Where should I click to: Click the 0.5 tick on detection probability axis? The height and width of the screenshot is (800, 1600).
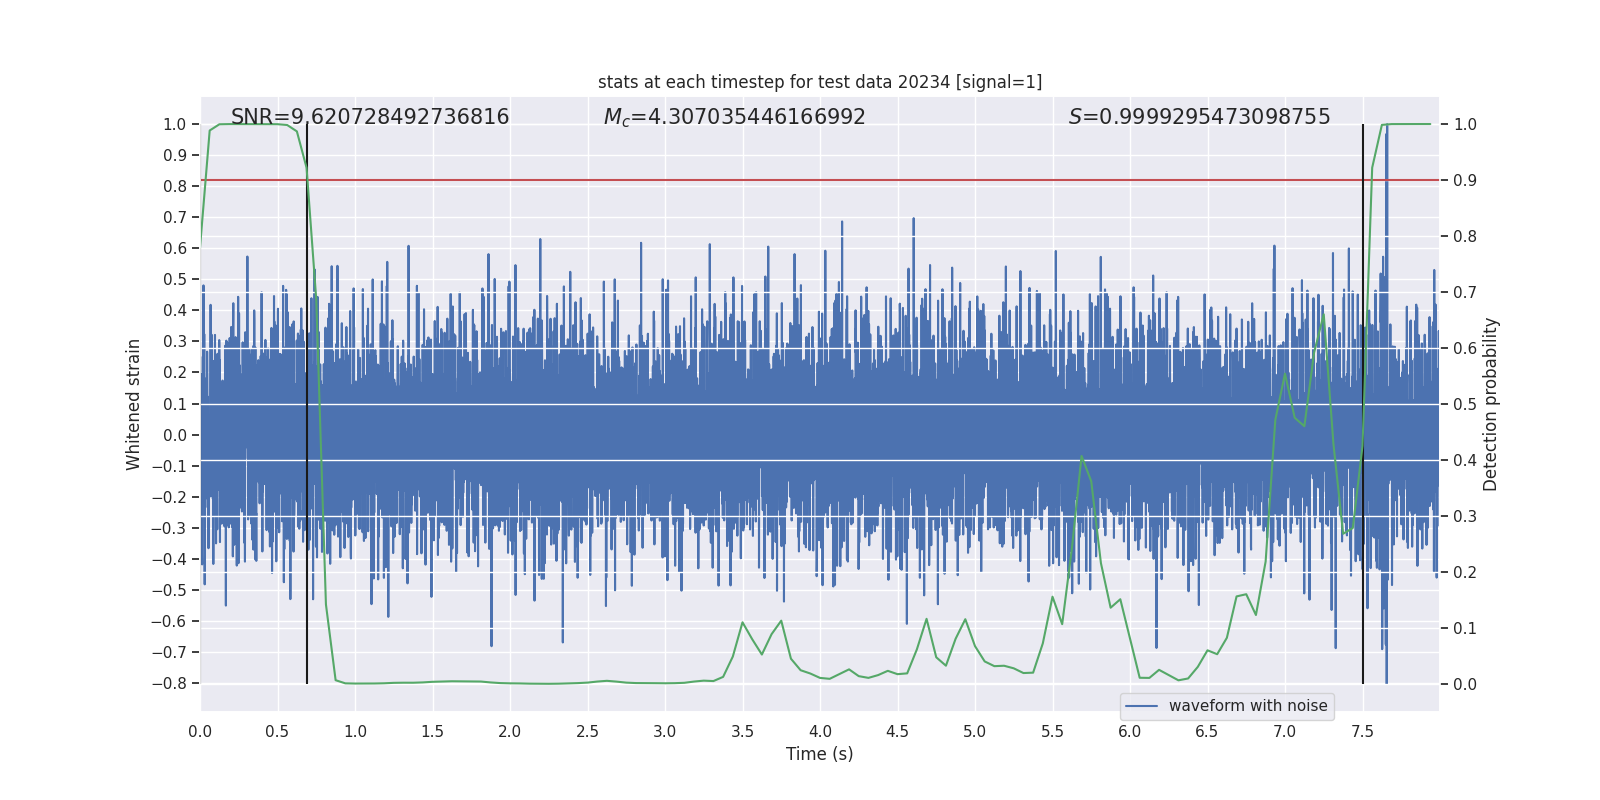pyautogui.click(x=1465, y=405)
